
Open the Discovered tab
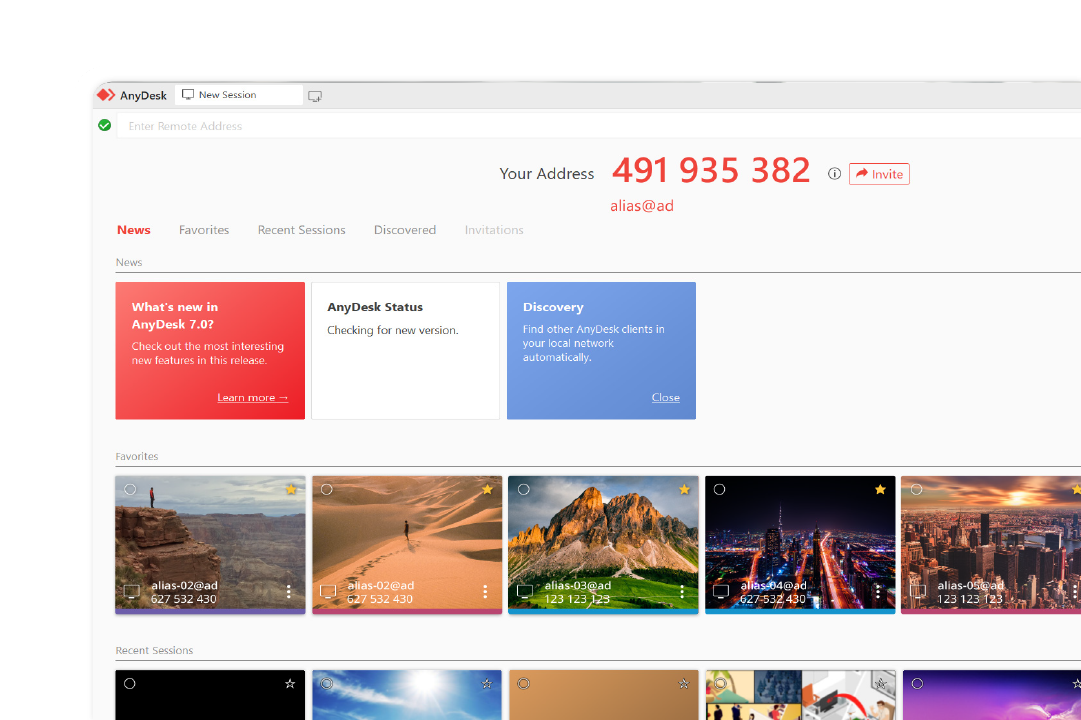pyautogui.click(x=405, y=230)
